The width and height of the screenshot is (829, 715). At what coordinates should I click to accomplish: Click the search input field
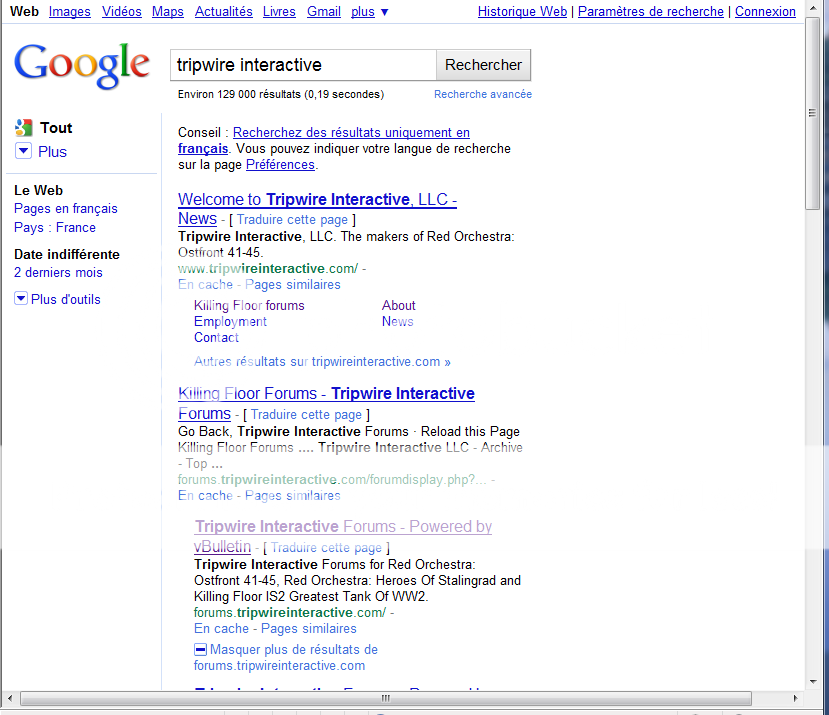coord(303,65)
